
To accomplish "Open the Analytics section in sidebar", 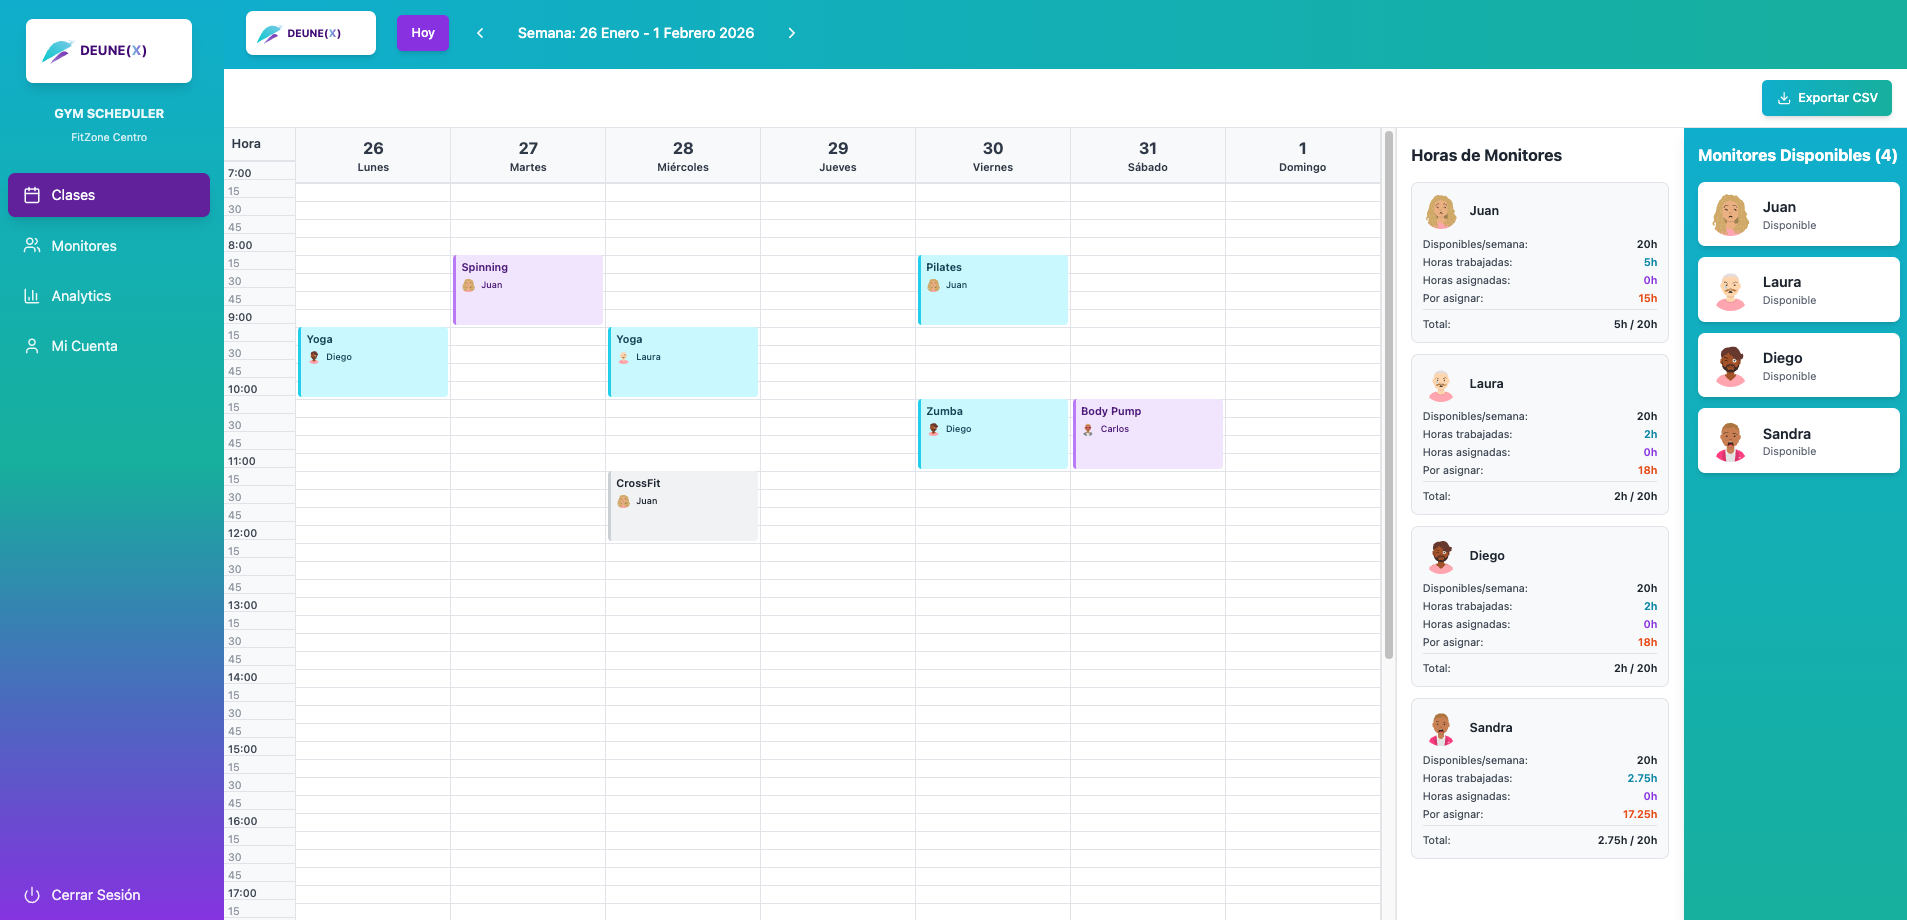I will point(81,296).
